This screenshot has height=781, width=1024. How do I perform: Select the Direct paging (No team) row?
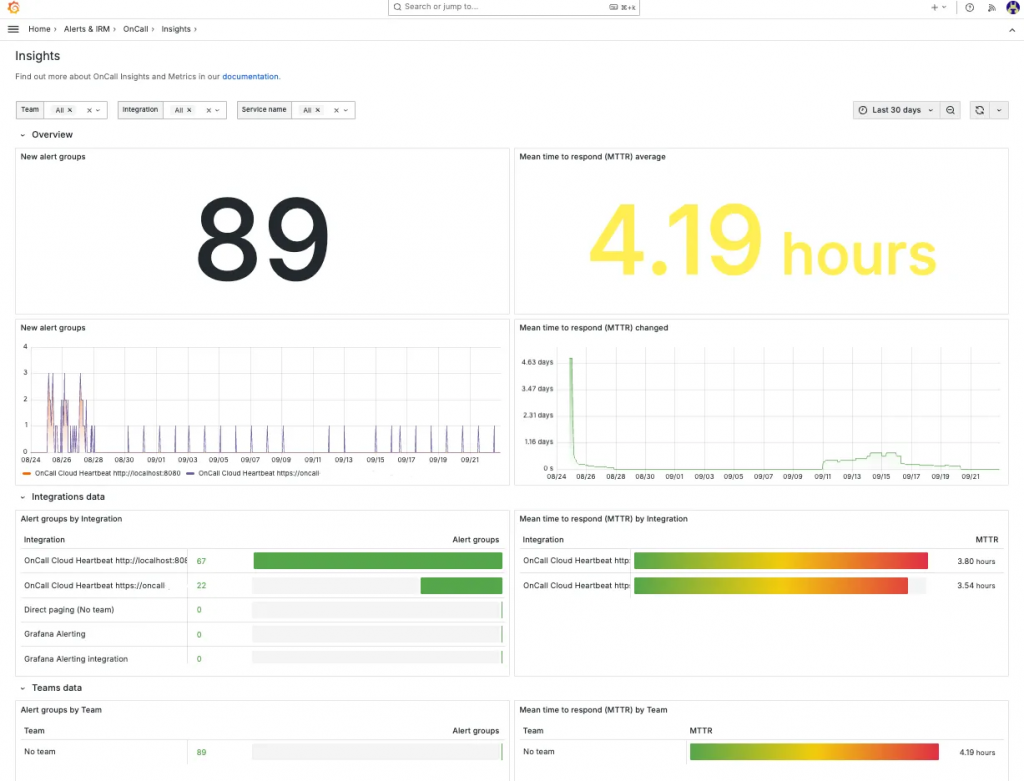[263, 610]
